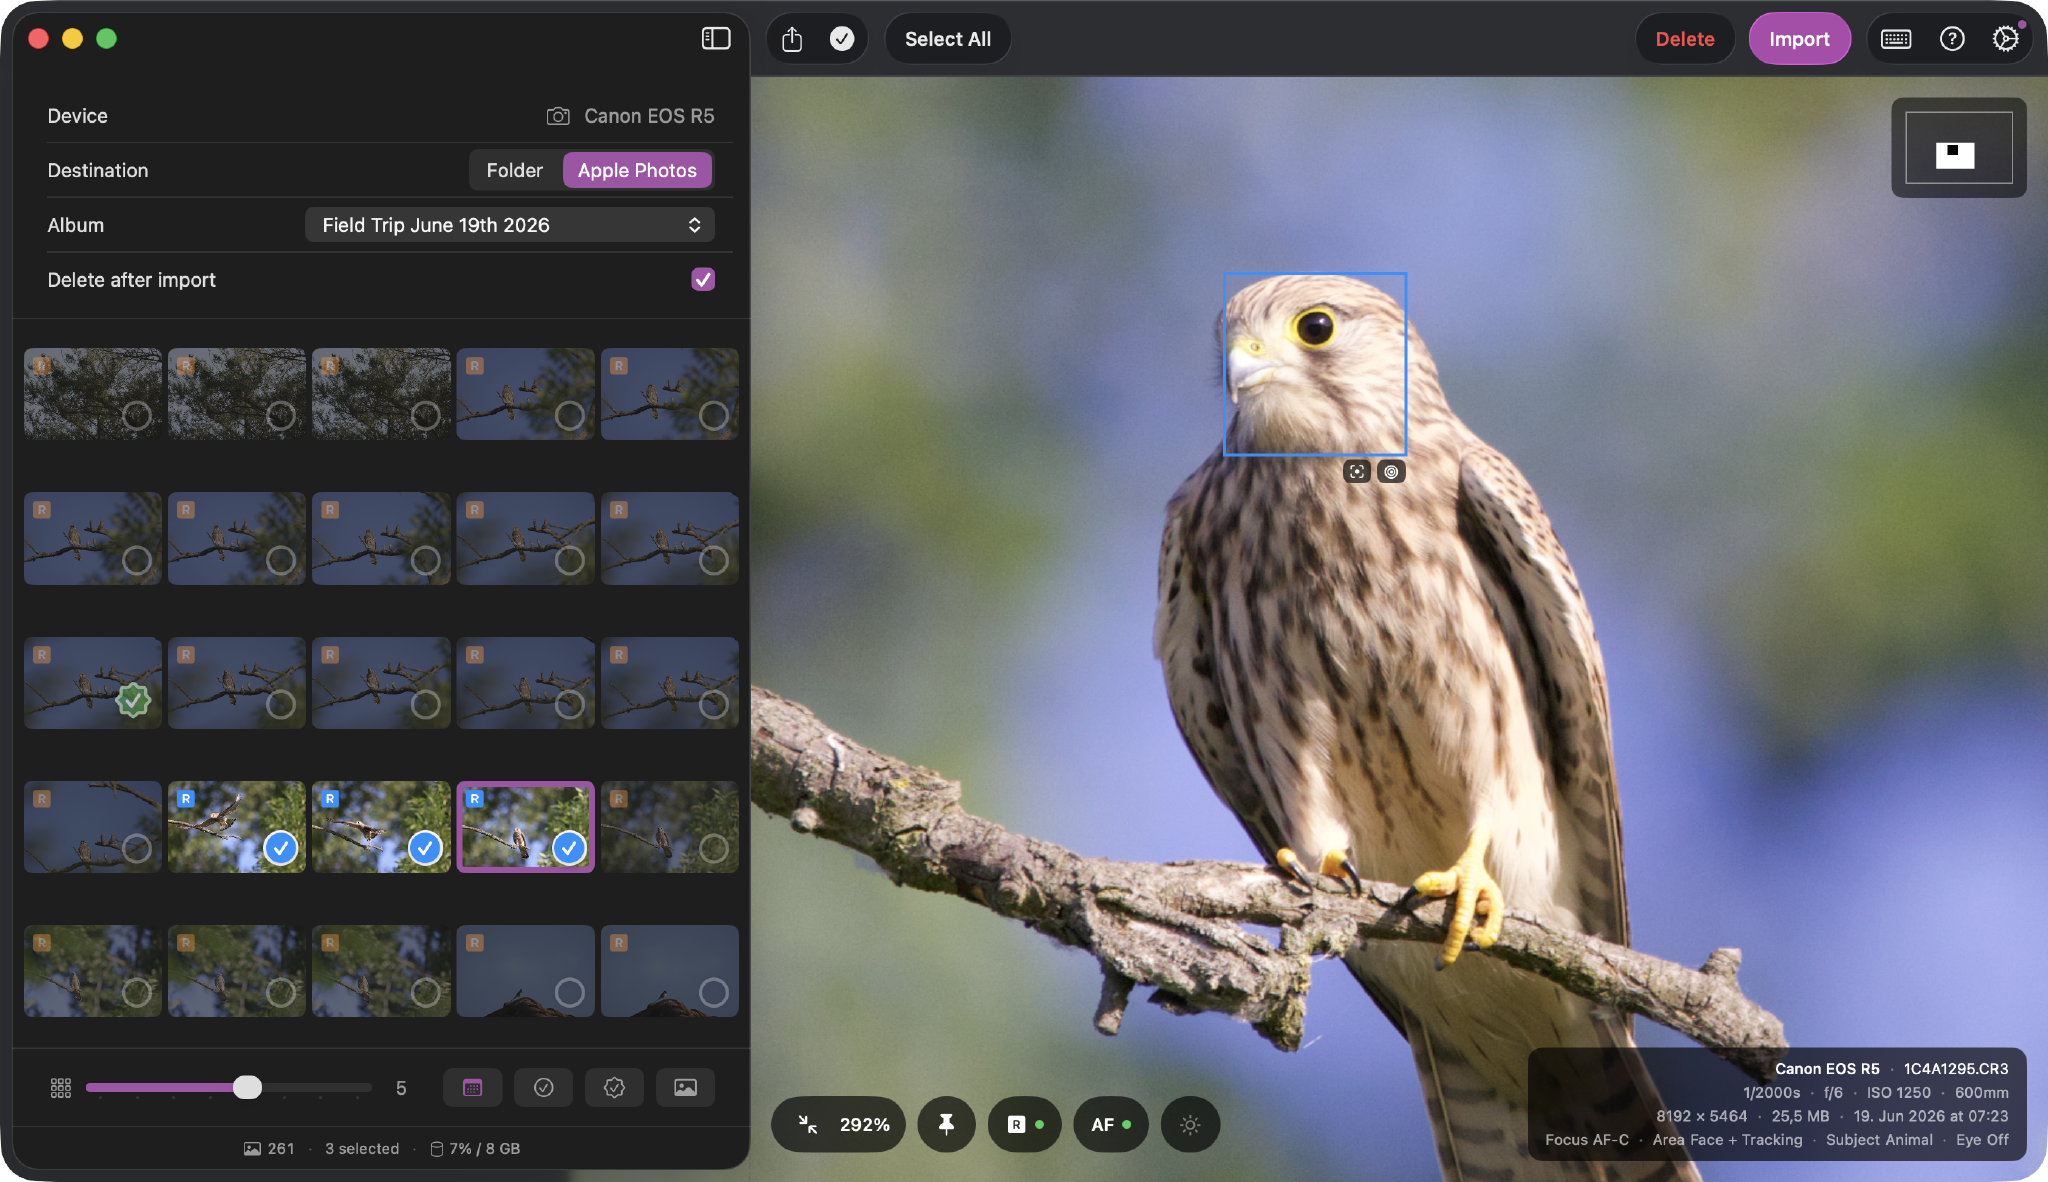Open first thumbnail in the bottom row
This screenshot has height=1182, width=2048.
(x=93, y=971)
